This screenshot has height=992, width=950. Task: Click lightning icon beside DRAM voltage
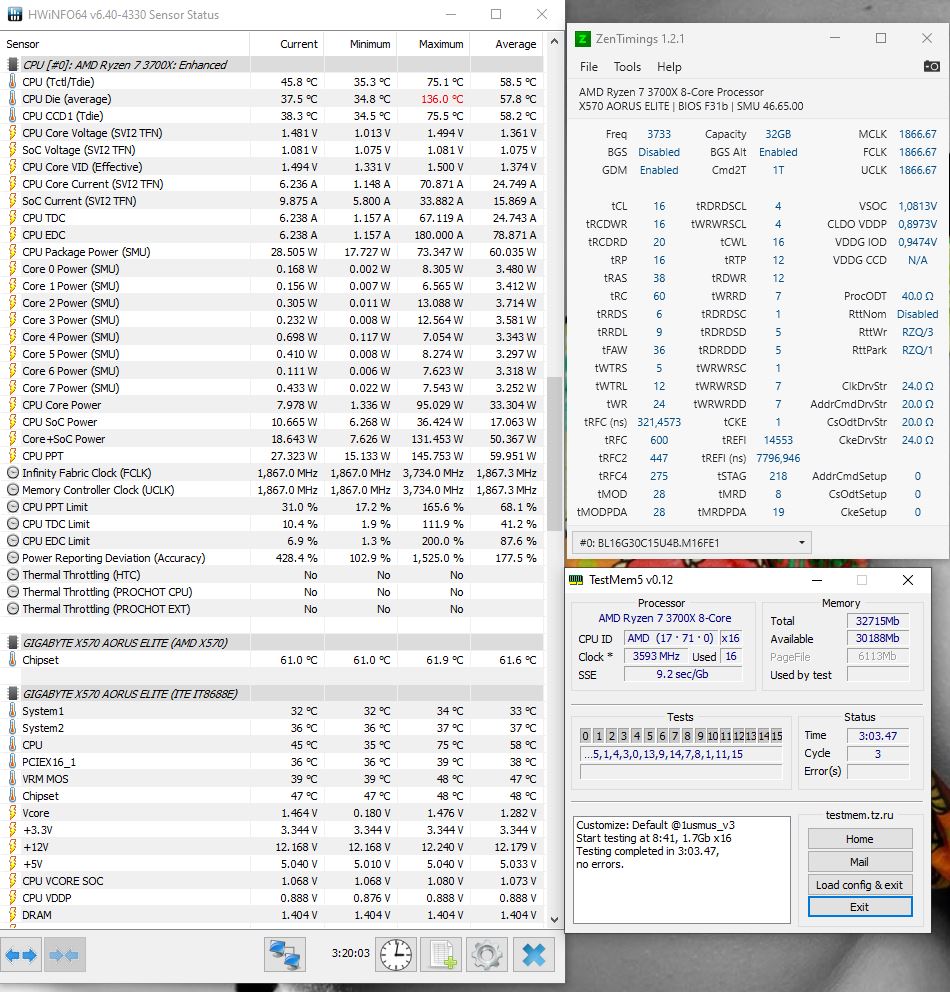click(x=12, y=915)
